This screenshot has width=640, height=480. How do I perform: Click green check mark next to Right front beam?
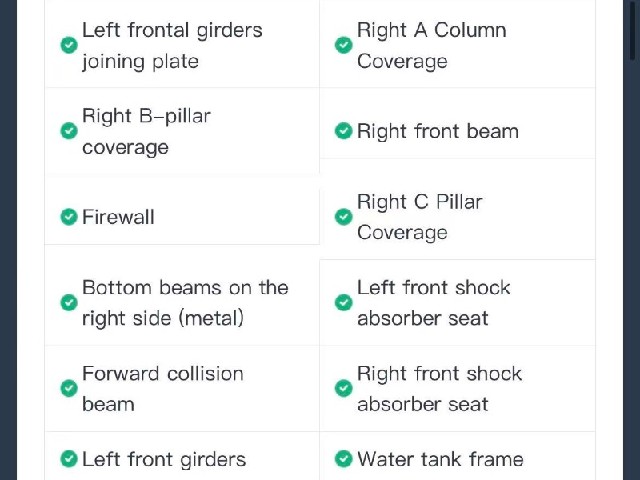point(344,131)
